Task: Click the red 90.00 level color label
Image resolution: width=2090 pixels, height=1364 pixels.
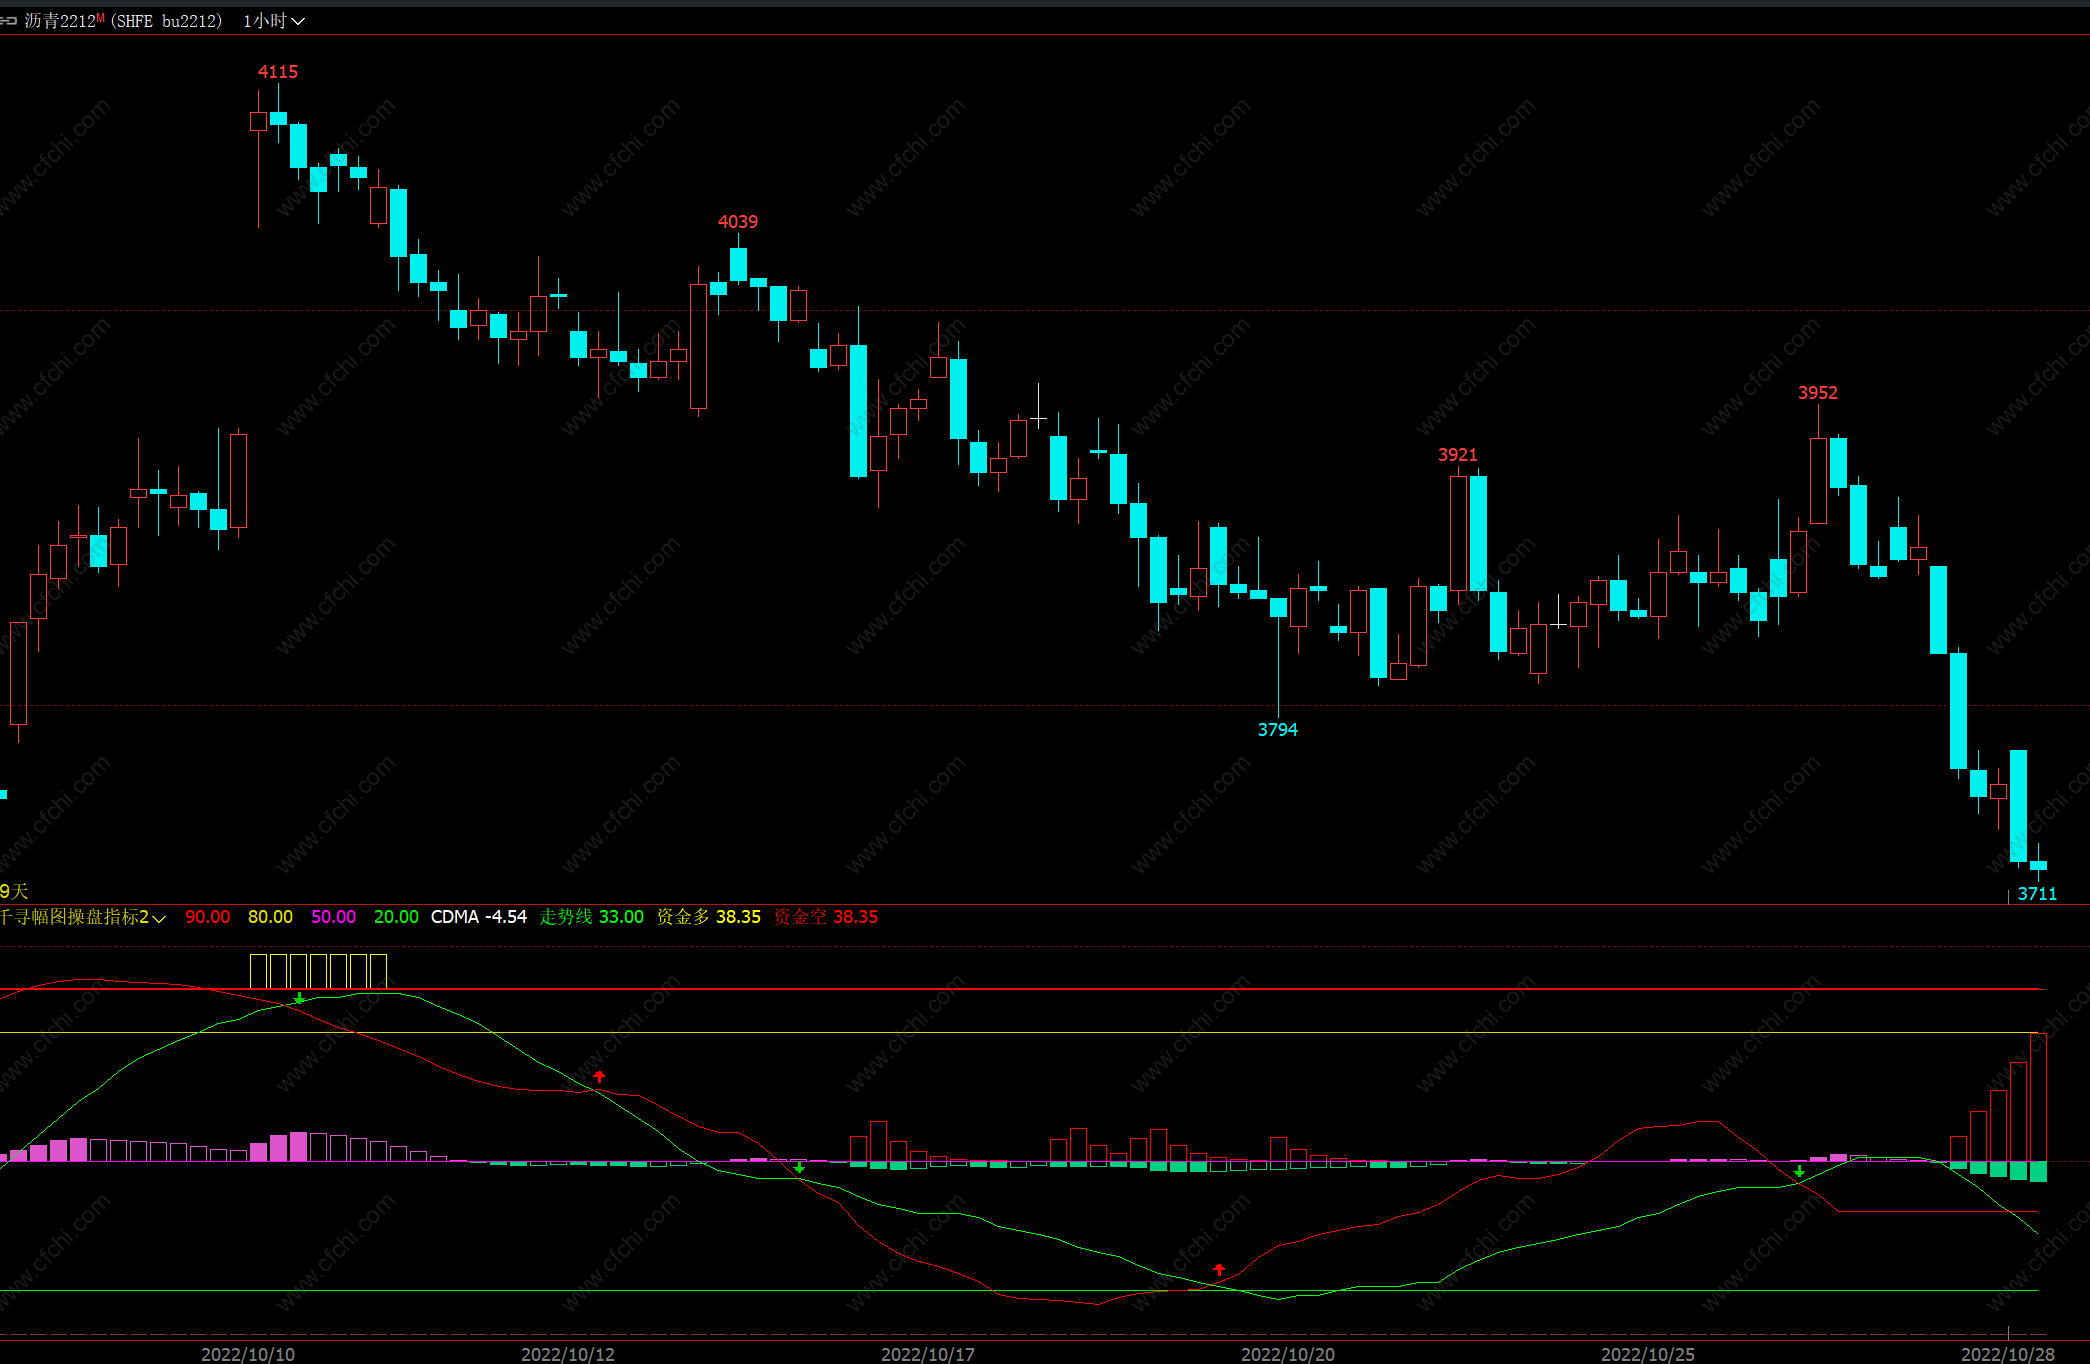Action: (207, 917)
